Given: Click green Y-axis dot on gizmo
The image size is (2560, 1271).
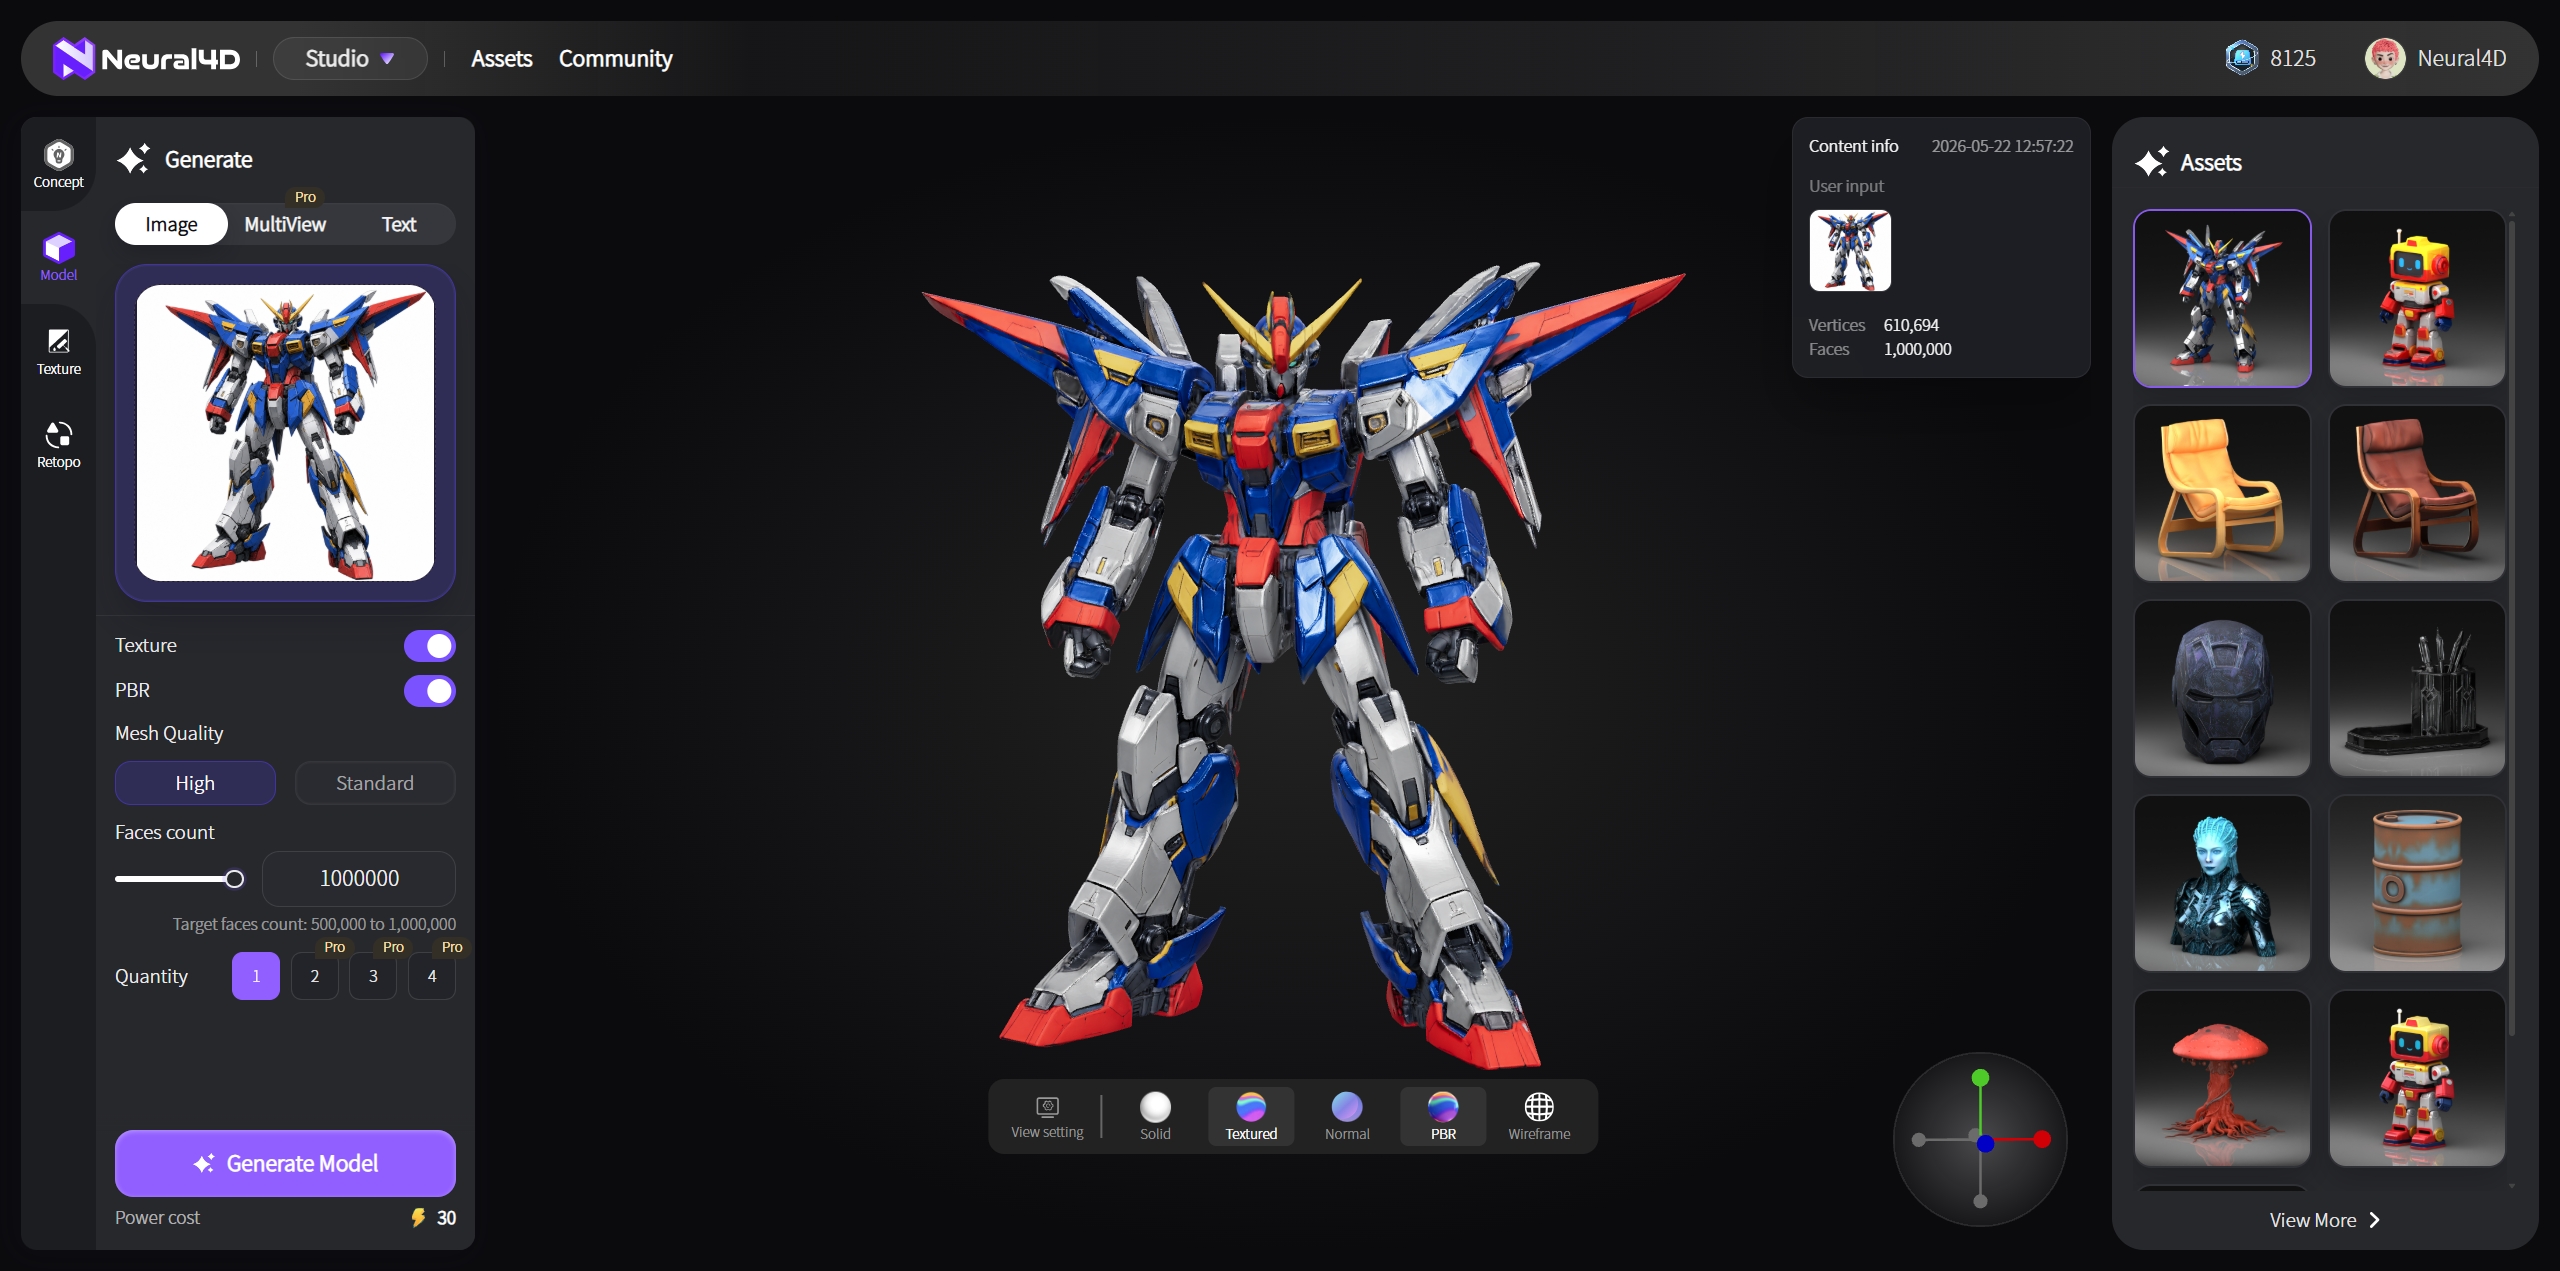Looking at the screenshot, I should [1980, 1077].
